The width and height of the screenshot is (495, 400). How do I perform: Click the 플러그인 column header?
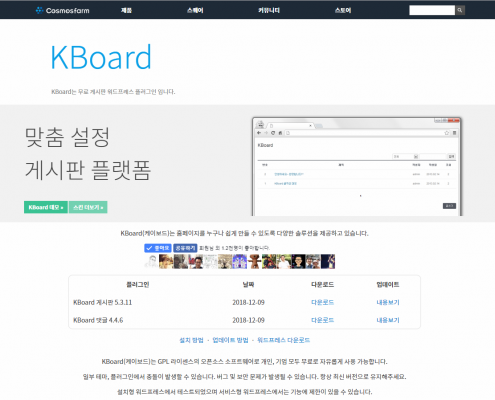(138, 284)
